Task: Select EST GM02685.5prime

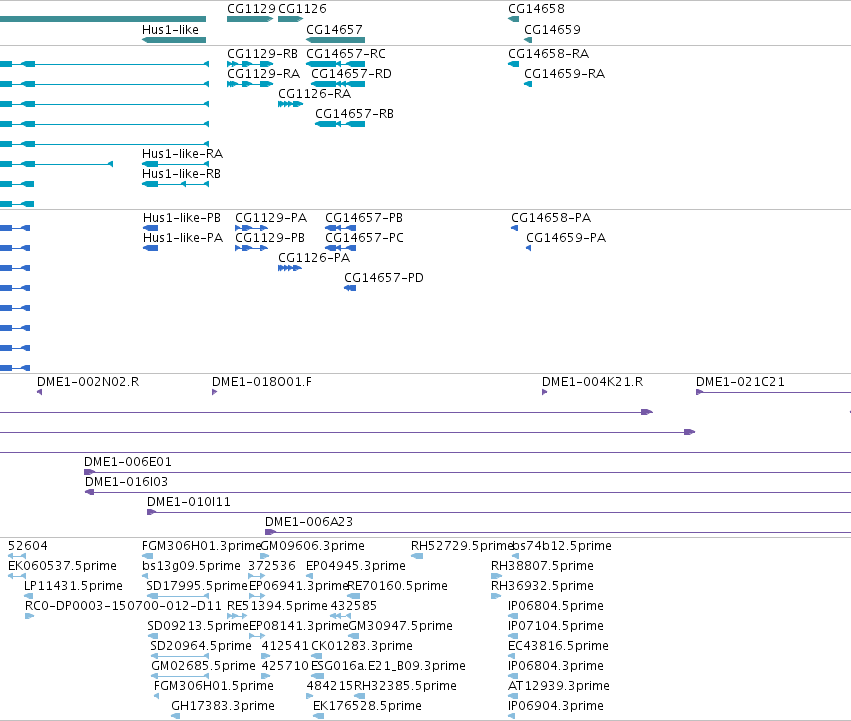Action: 204,666
